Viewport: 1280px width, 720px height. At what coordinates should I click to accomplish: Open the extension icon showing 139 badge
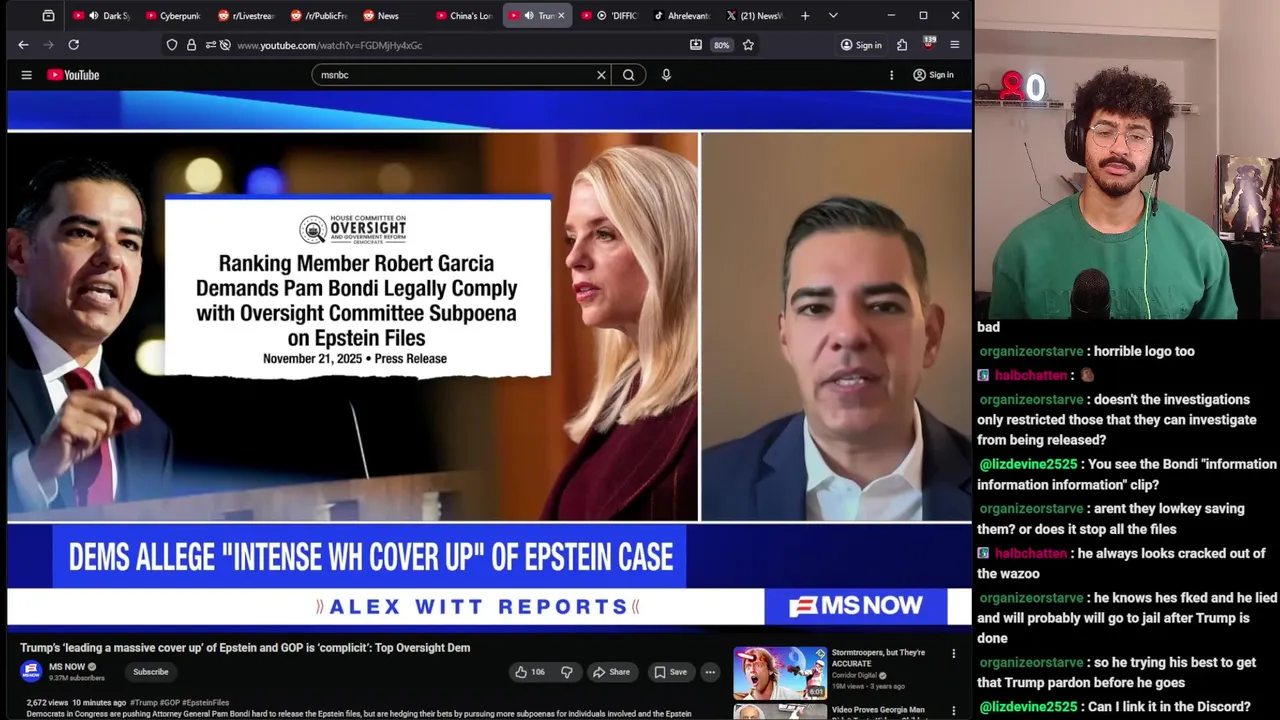click(929, 44)
